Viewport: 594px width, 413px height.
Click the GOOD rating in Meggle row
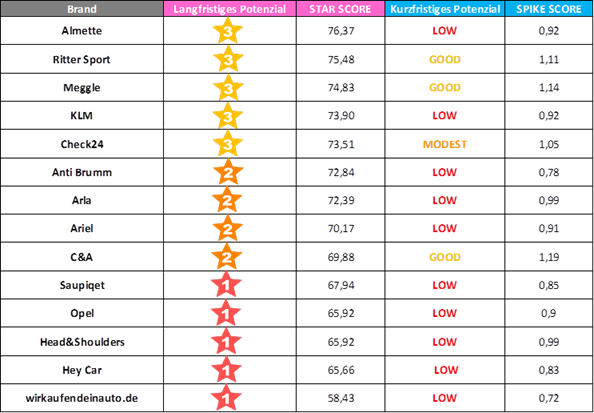[445, 88]
